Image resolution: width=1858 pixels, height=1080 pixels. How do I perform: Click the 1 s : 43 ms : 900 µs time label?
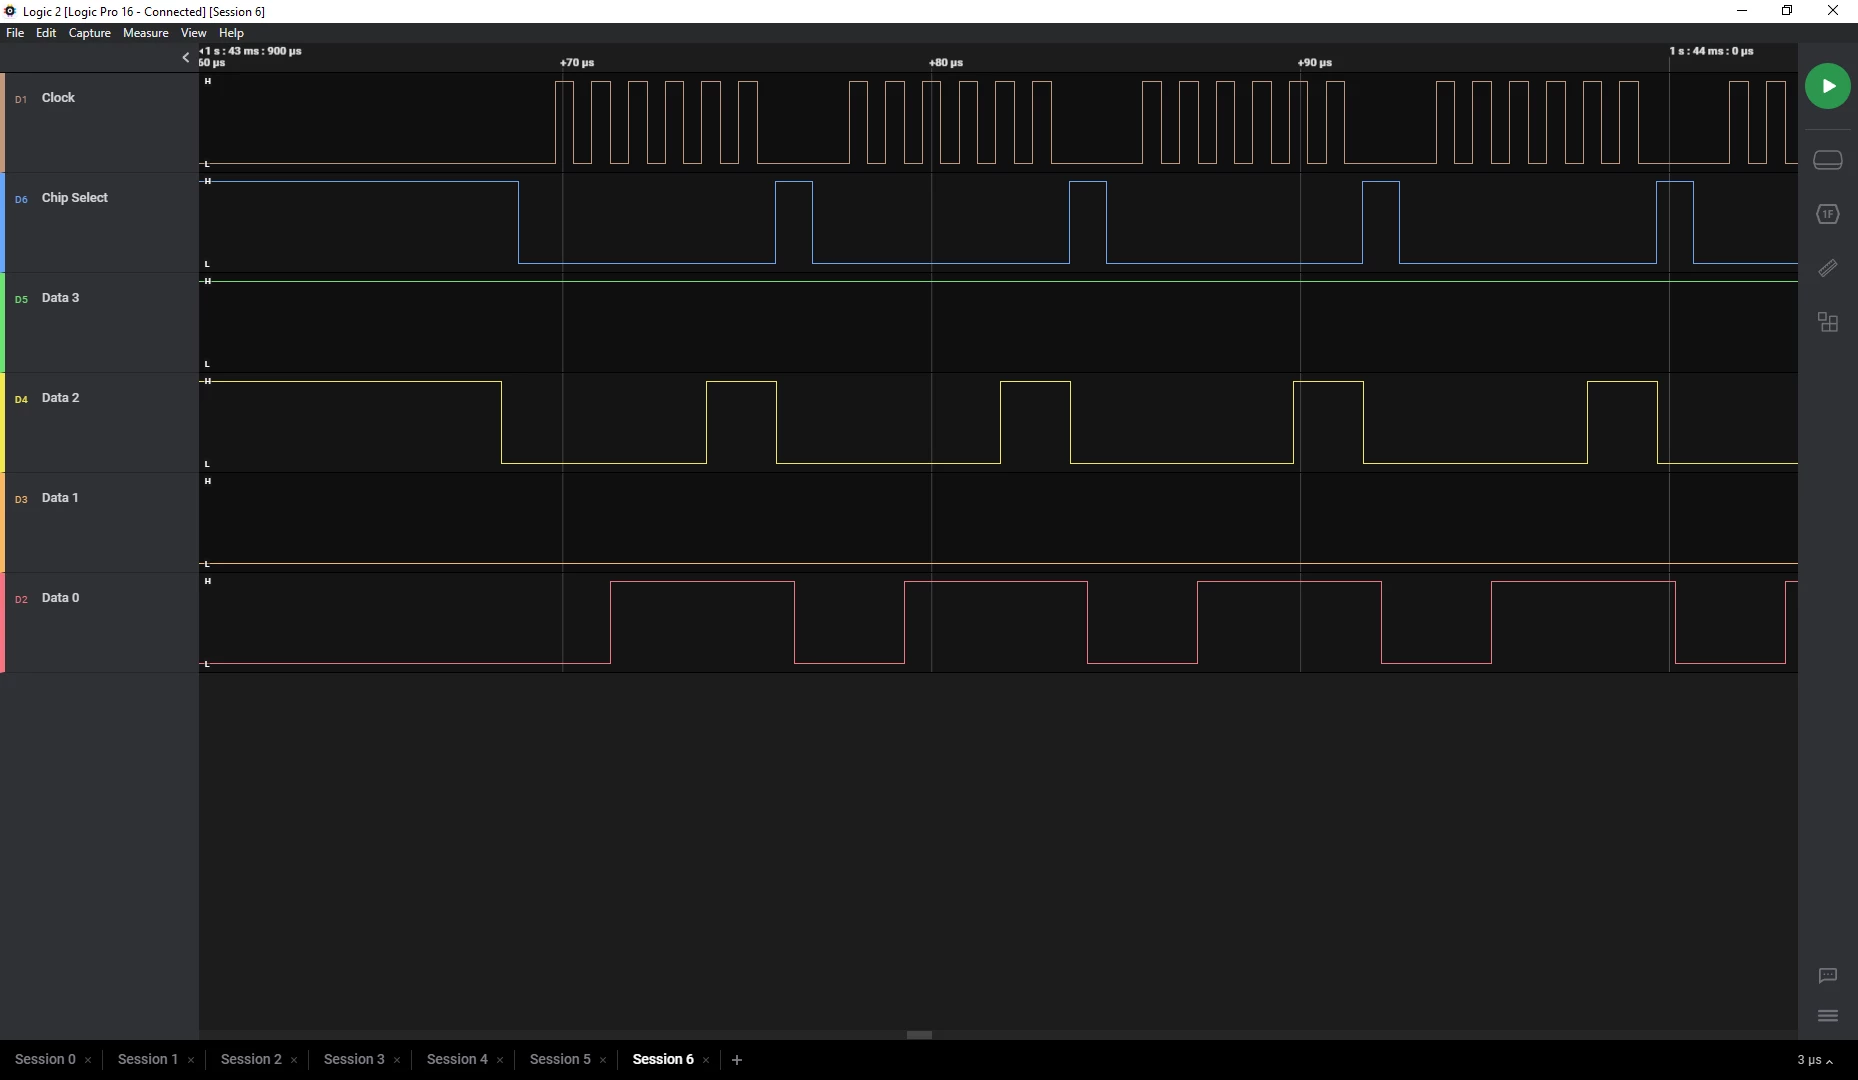tap(252, 51)
